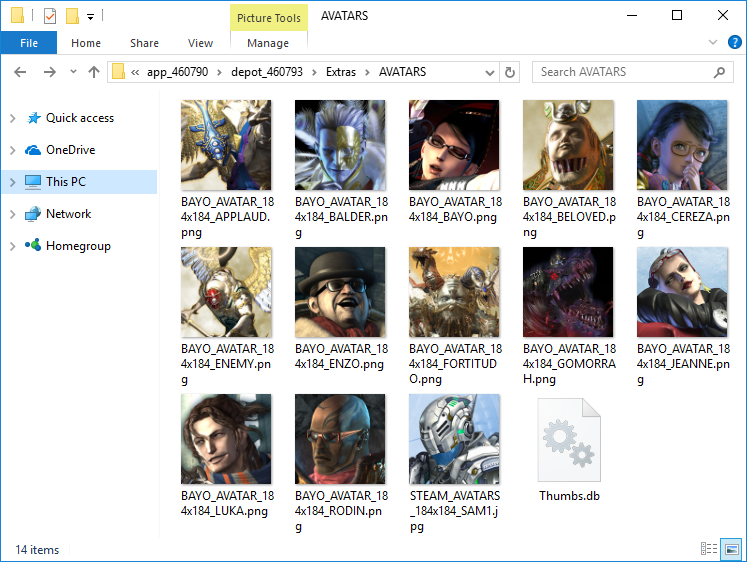Click the OneDrive cloud icon

click(x=33, y=150)
